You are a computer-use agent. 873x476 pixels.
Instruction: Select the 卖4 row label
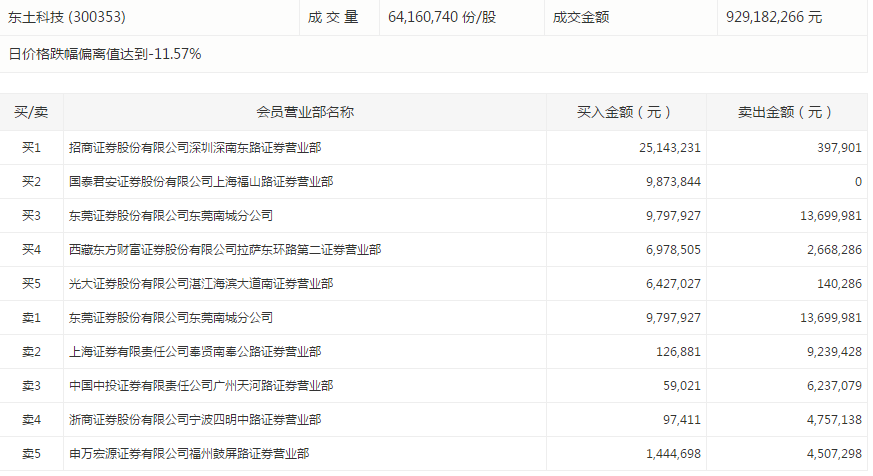click(x=31, y=419)
